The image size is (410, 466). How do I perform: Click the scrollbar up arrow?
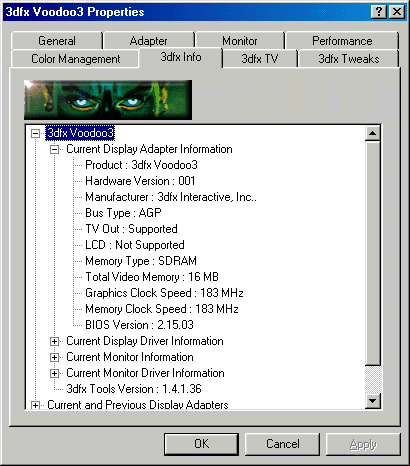373,134
